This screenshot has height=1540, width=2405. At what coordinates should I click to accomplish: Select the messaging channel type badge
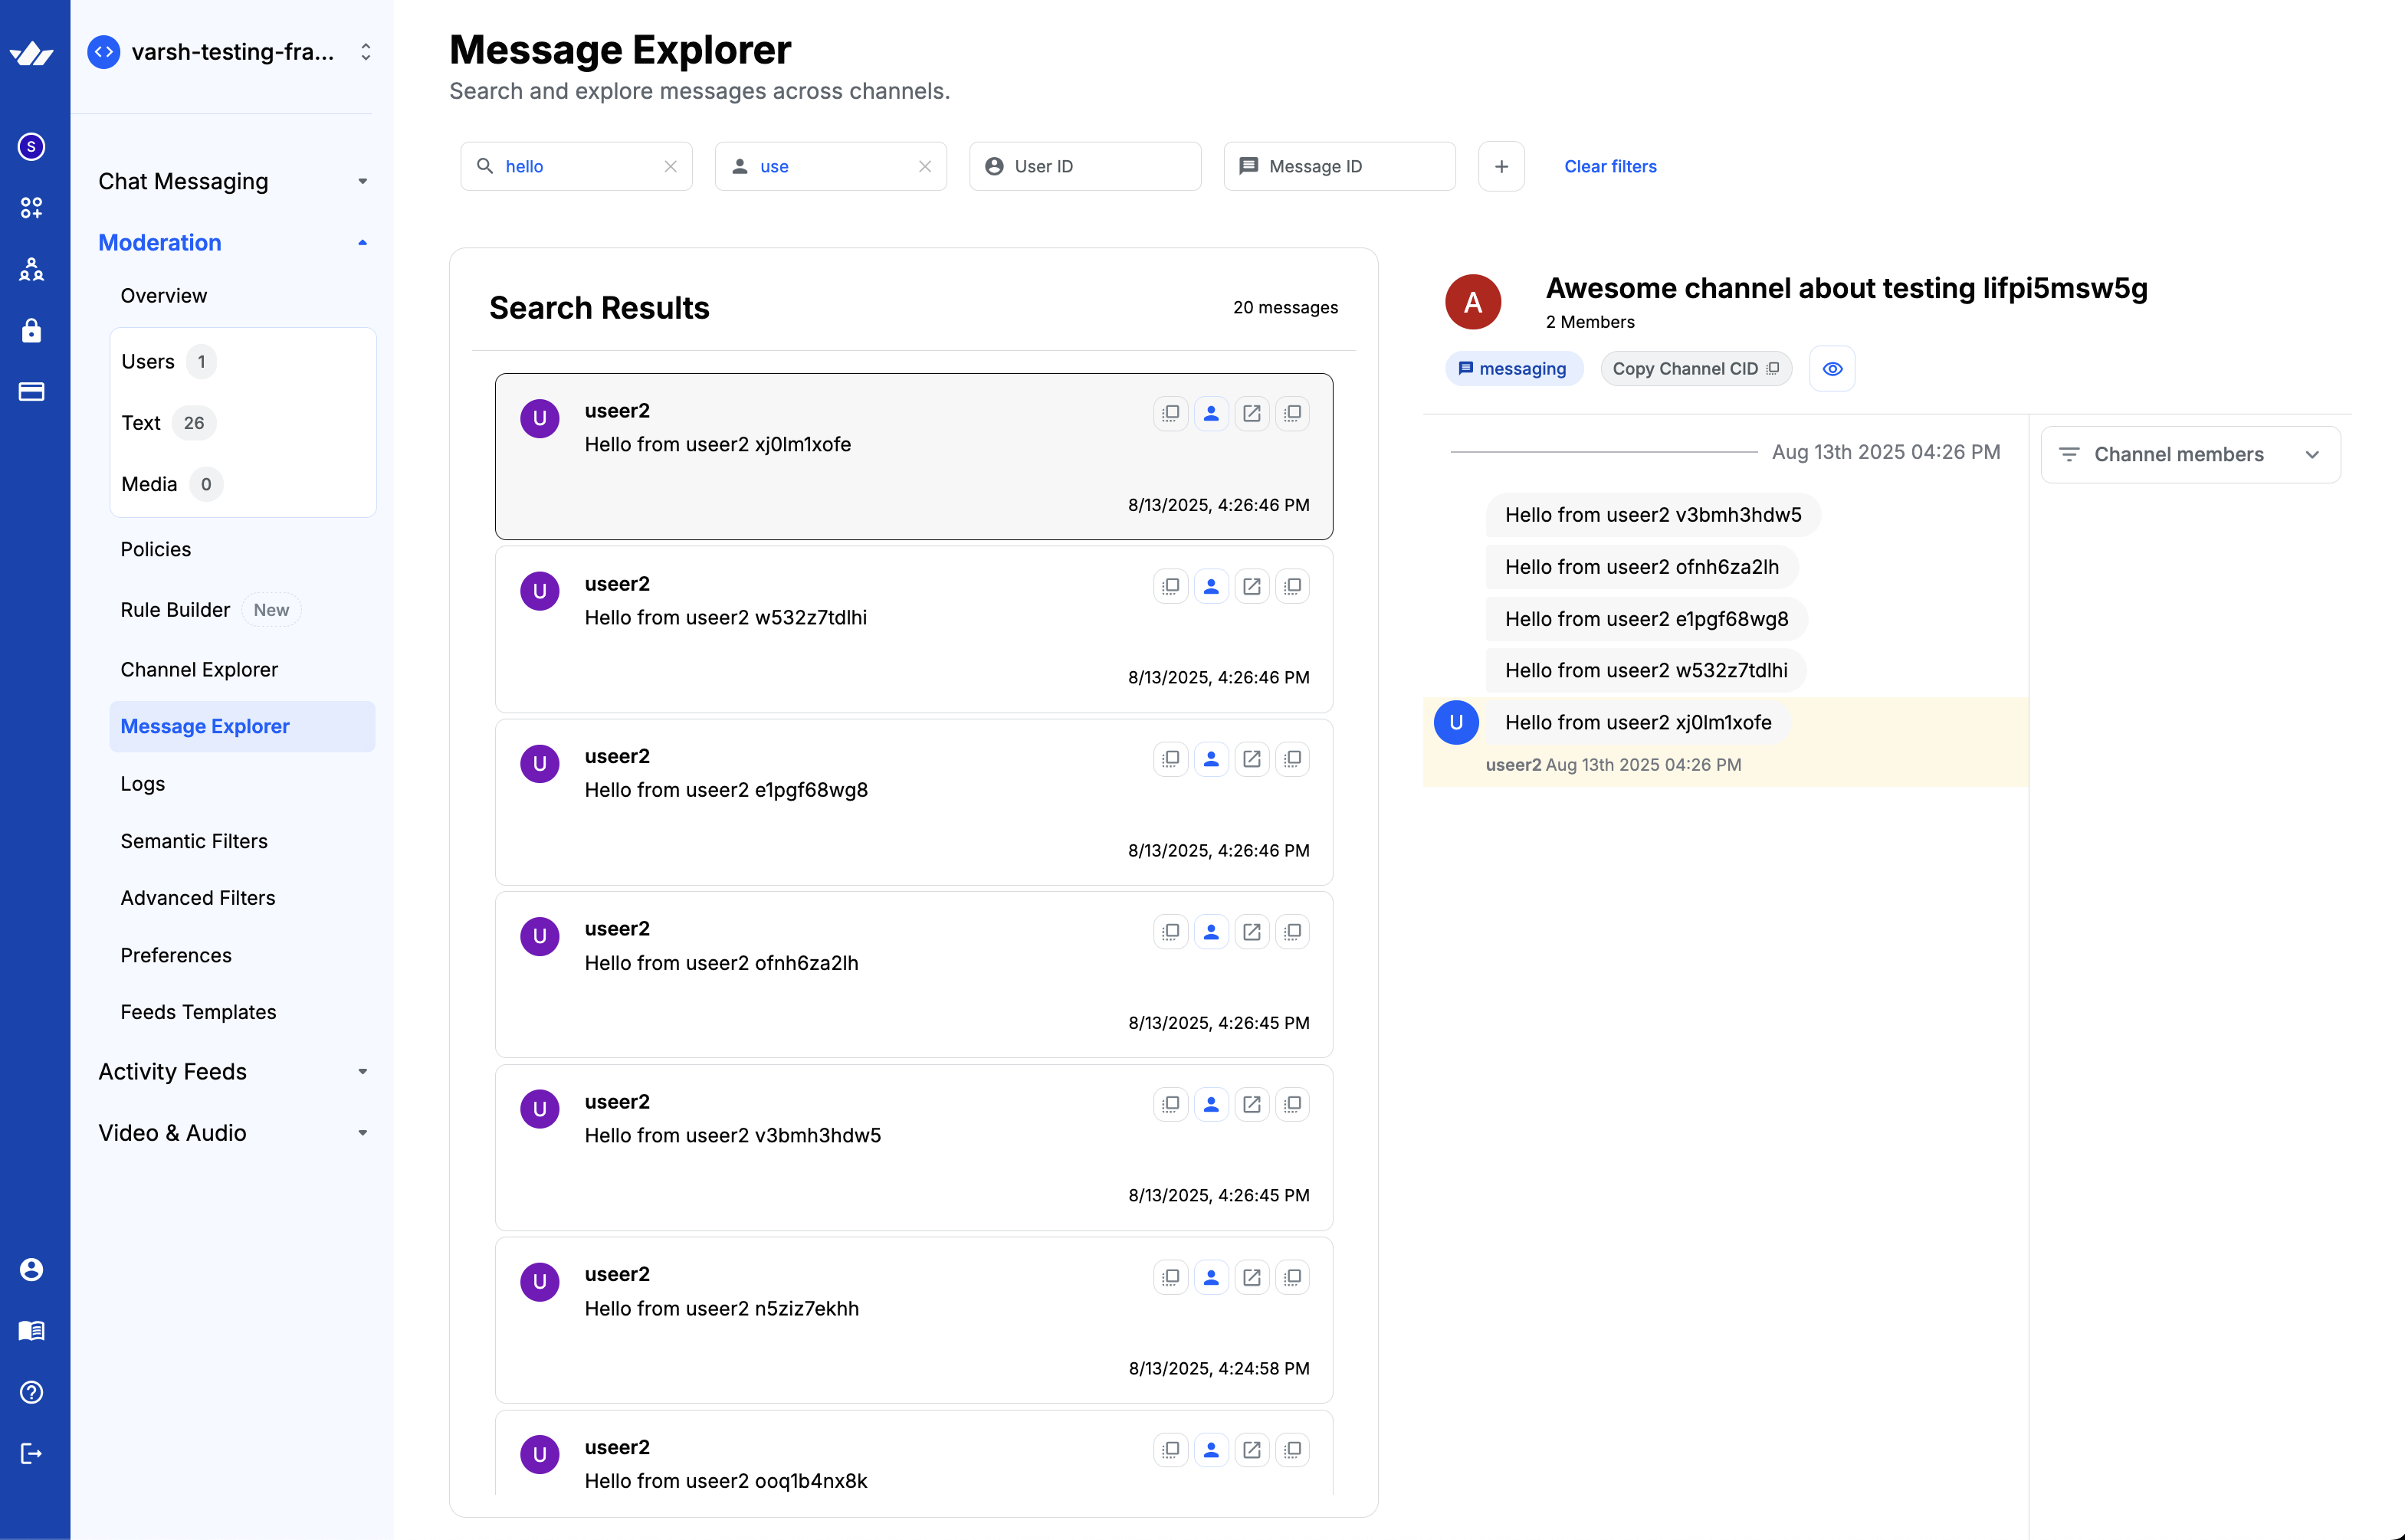pos(1513,368)
